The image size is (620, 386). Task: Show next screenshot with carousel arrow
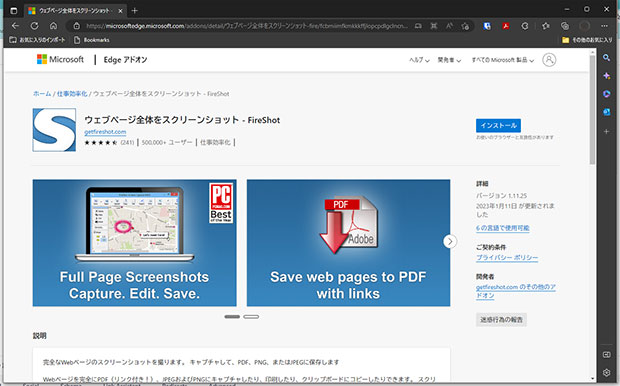click(x=450, y=241)
